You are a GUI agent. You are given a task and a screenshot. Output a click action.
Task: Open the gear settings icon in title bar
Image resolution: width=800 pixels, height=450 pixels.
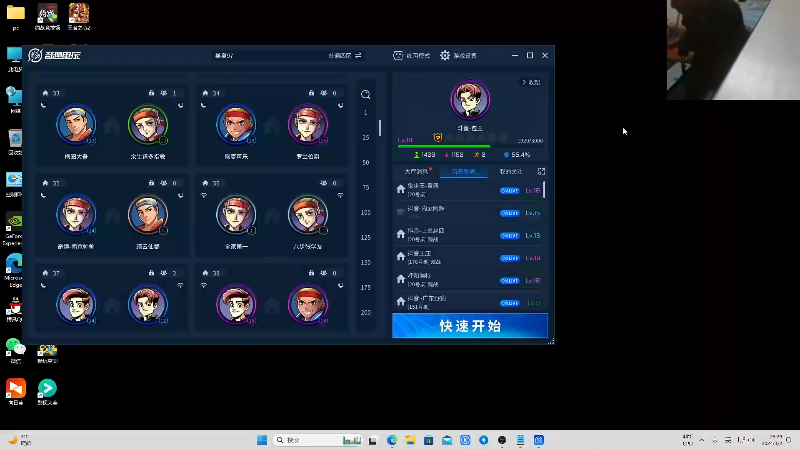point(445,55)
